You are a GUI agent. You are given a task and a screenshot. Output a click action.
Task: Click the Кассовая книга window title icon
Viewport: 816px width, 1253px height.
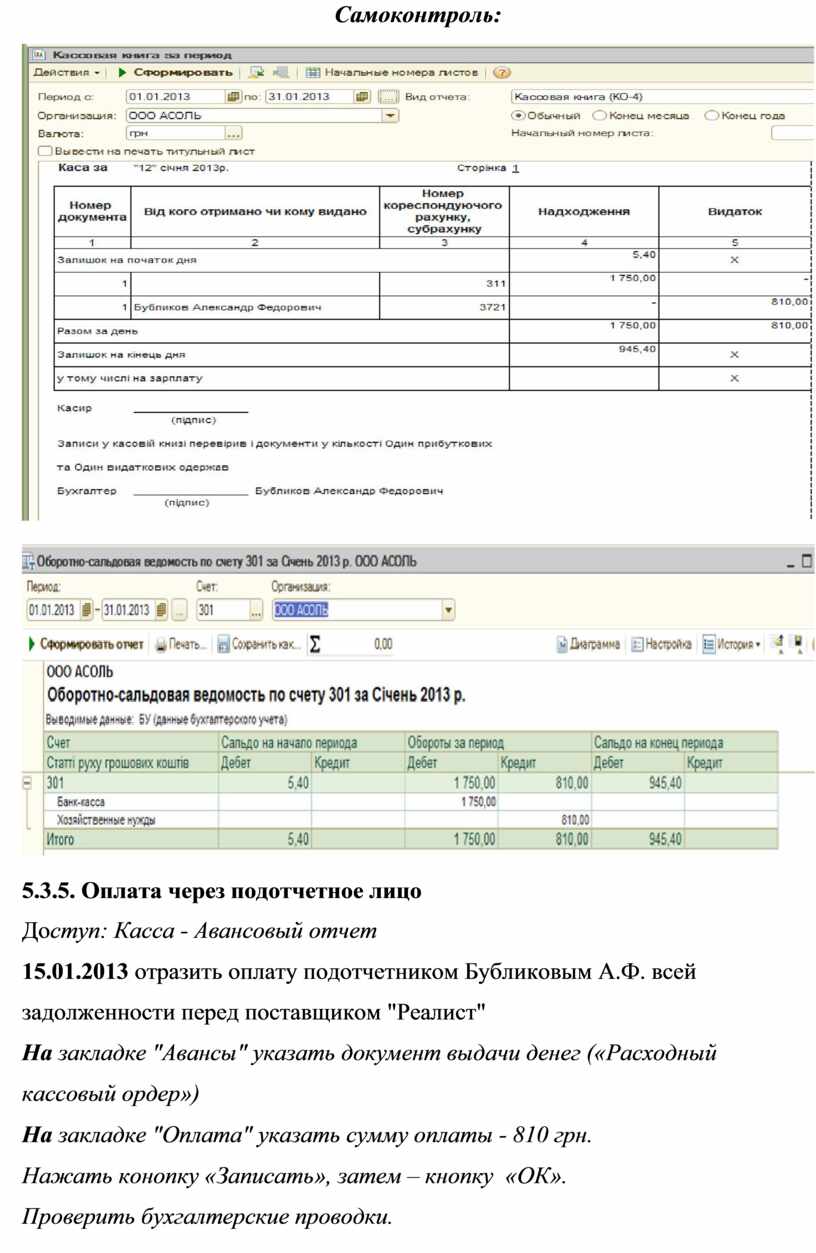coord(39,55)
